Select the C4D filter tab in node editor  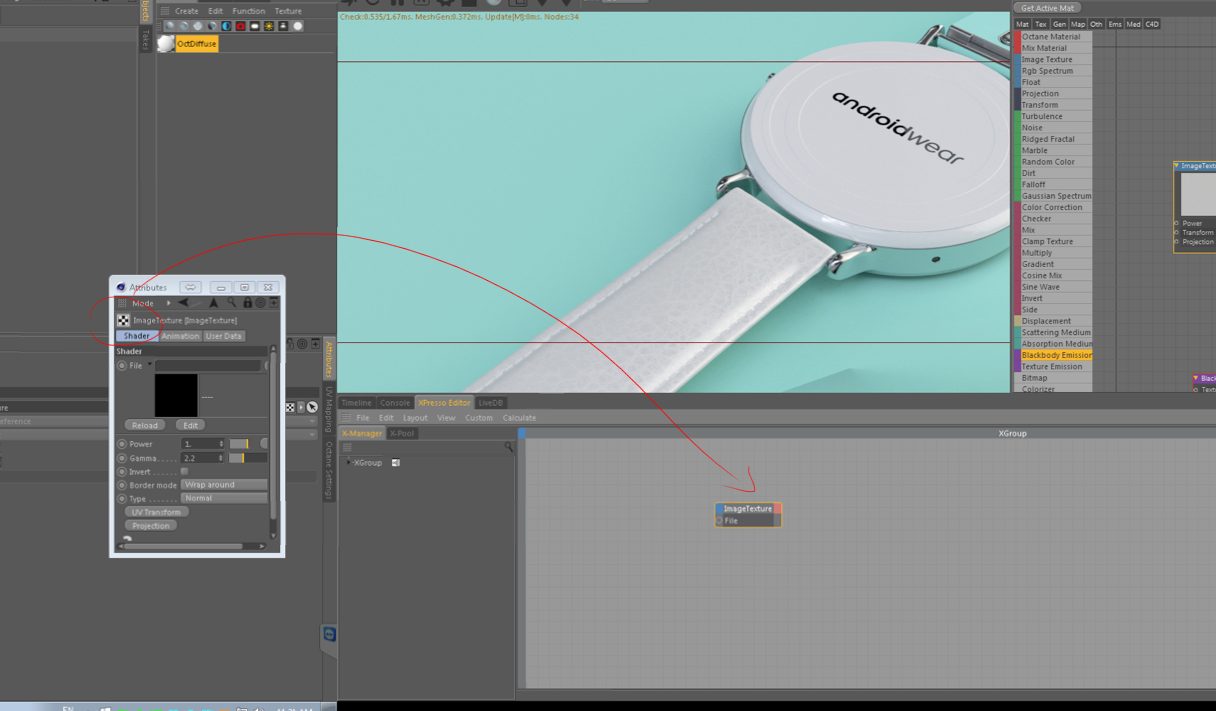(x=1152, y=24)
